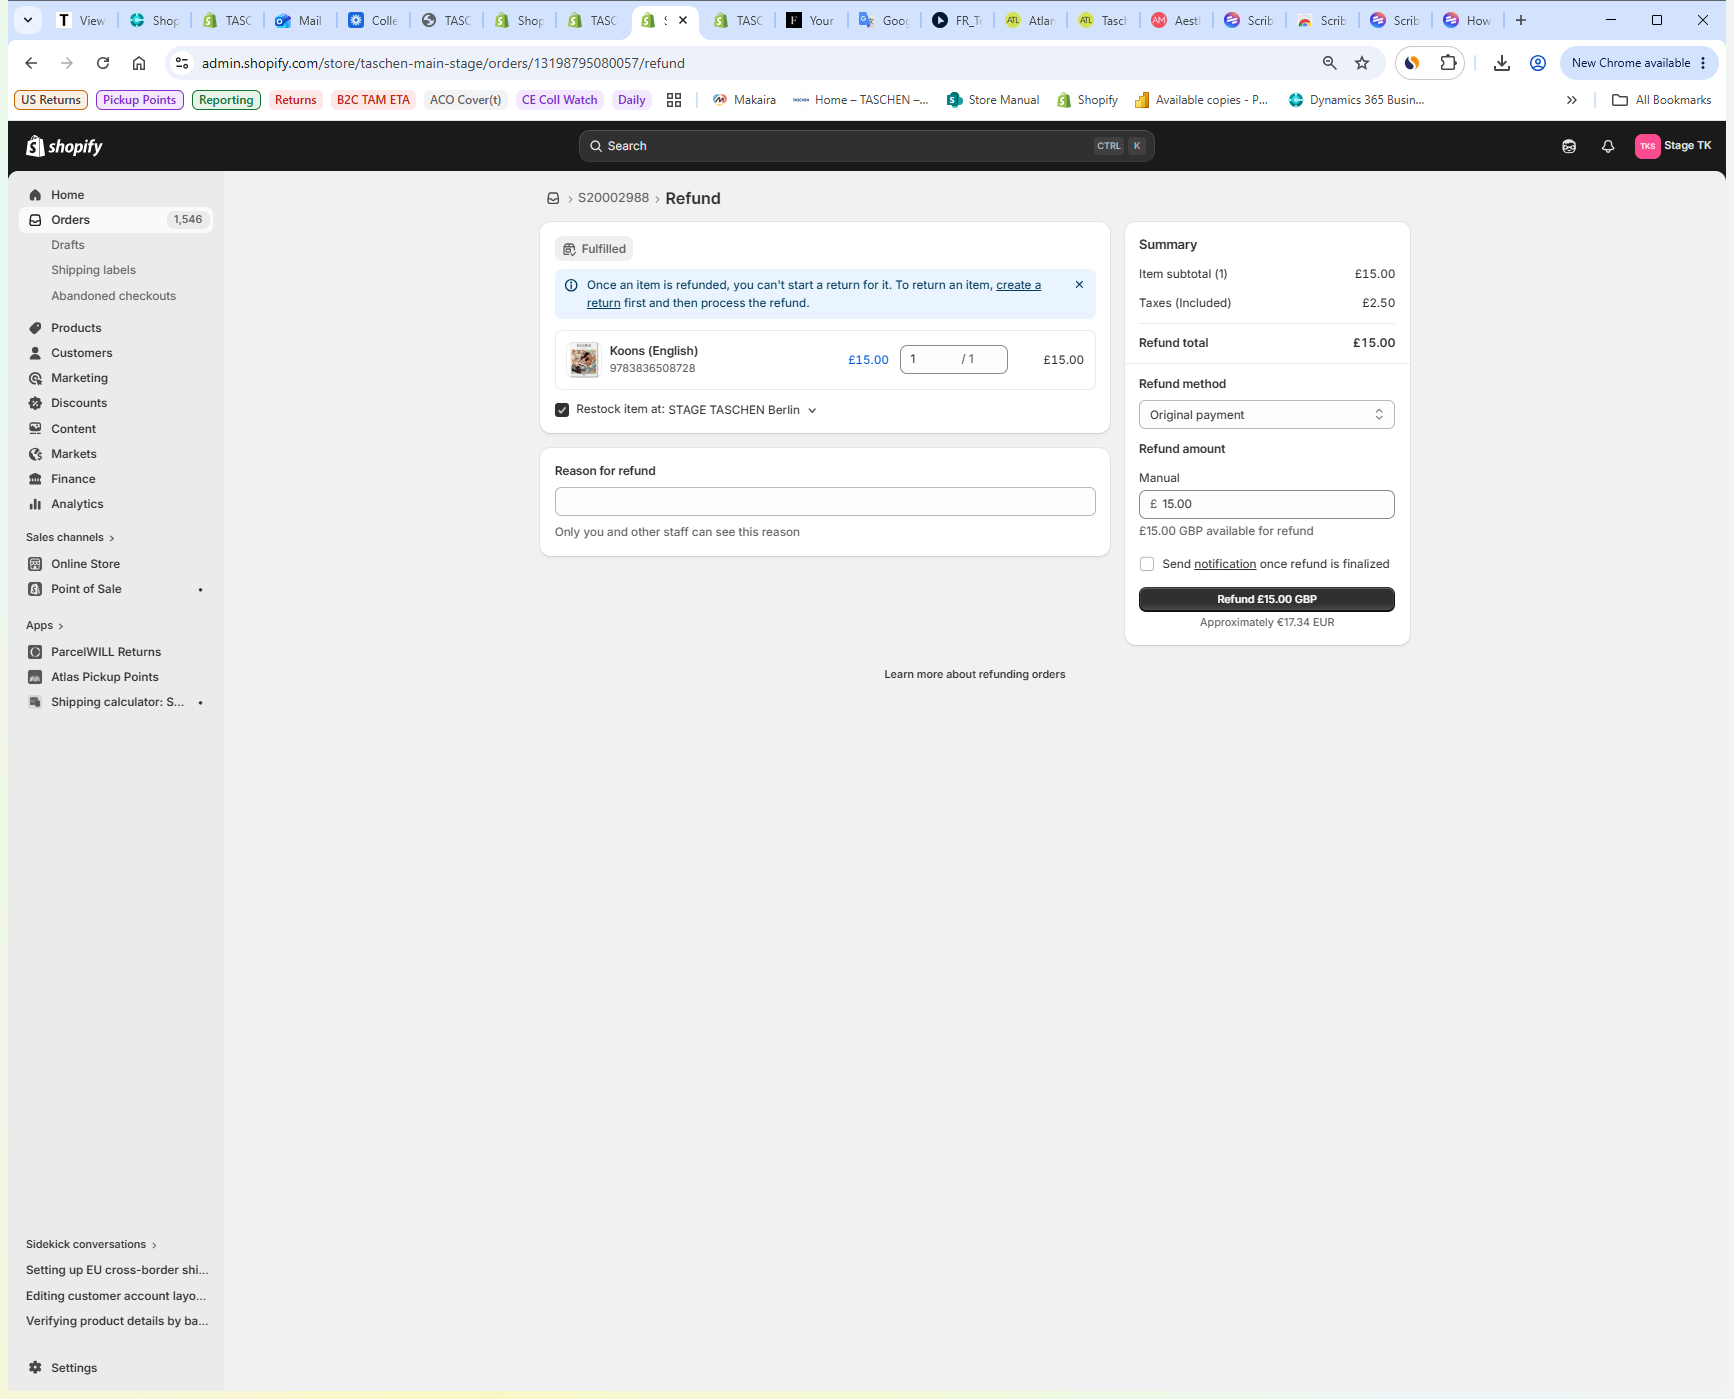Expand the Apps section

point(44,626)
